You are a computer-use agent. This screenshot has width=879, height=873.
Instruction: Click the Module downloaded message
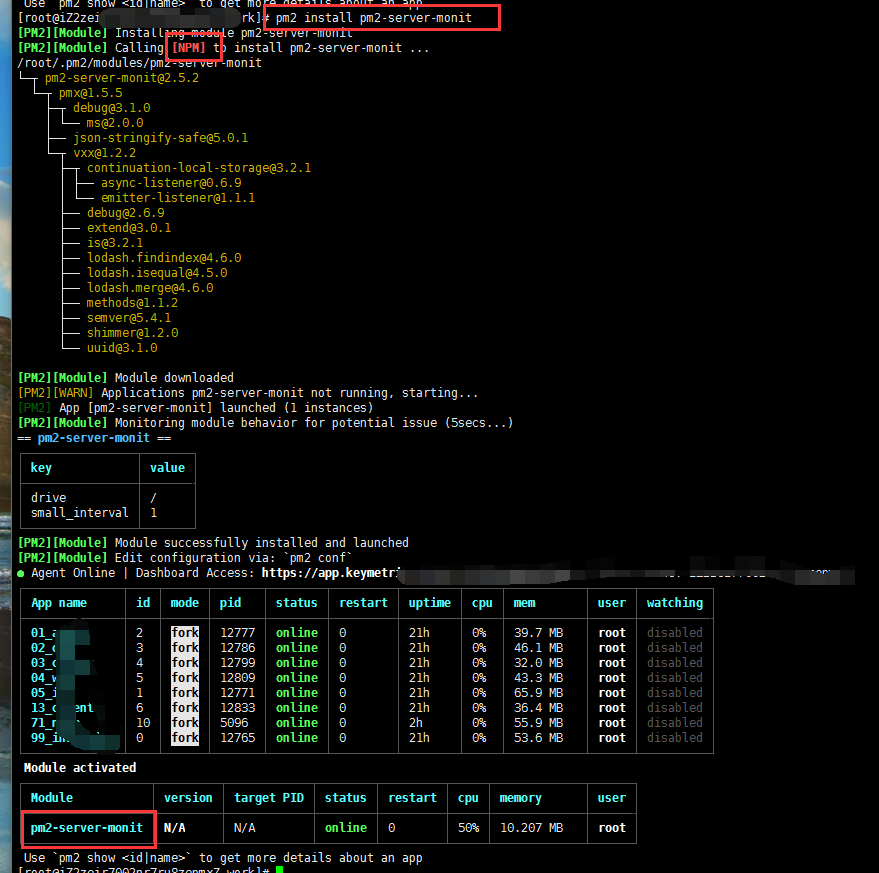pos(174,378)
